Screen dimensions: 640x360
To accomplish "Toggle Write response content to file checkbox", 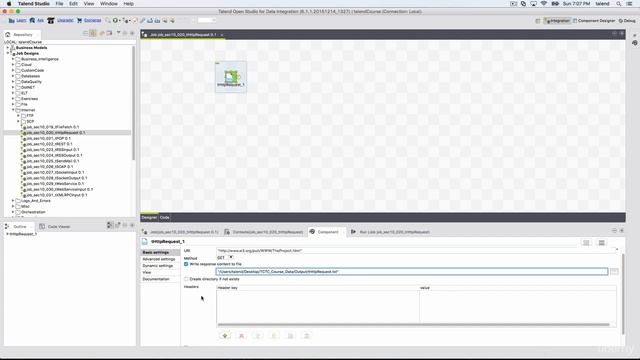I will click(x=186, y=264).
